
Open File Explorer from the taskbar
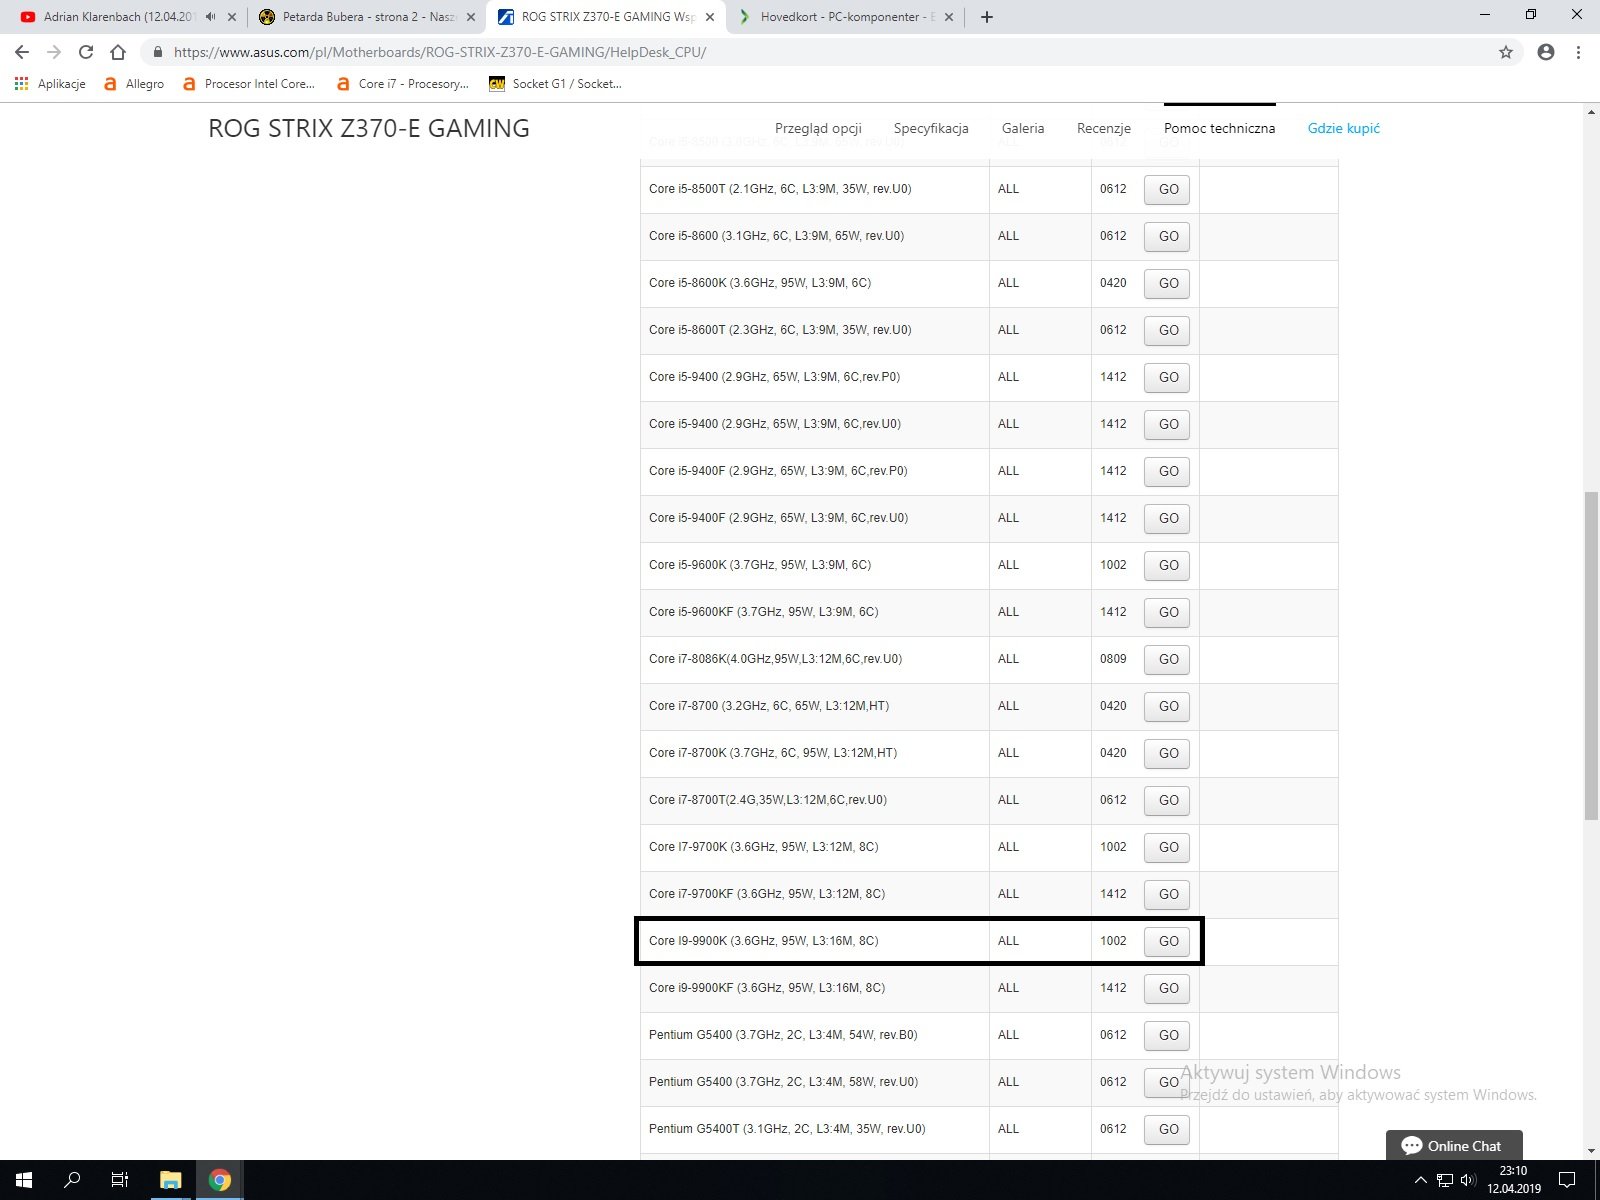tap(171, 1180)
